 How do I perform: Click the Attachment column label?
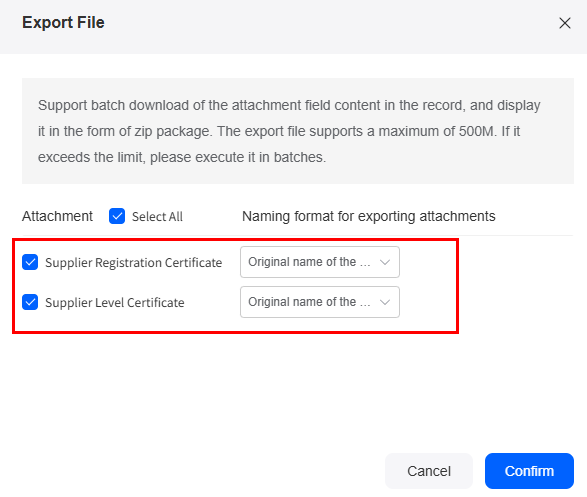pos(57,216)
